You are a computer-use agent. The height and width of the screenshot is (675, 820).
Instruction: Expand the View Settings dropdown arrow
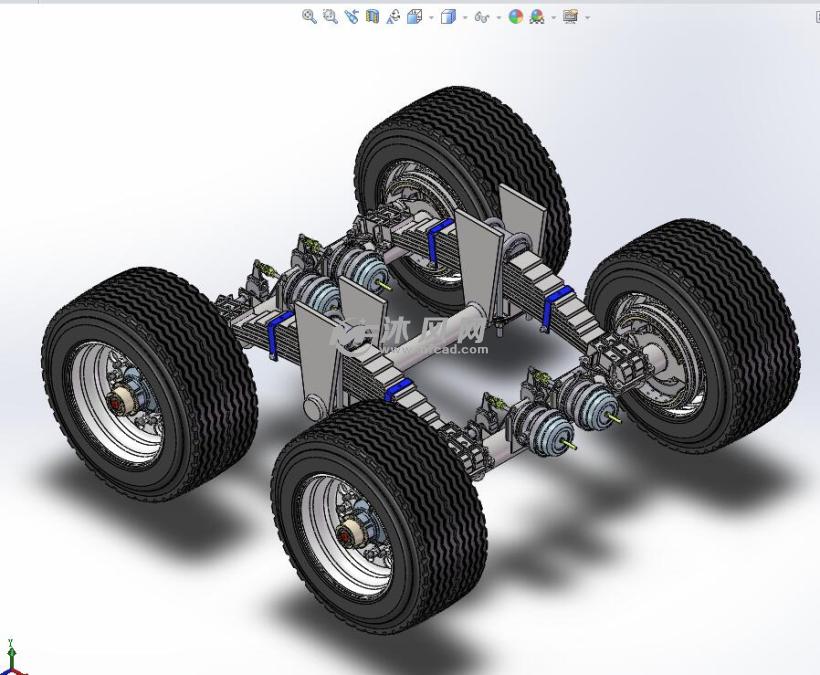[x=587, y=17]
